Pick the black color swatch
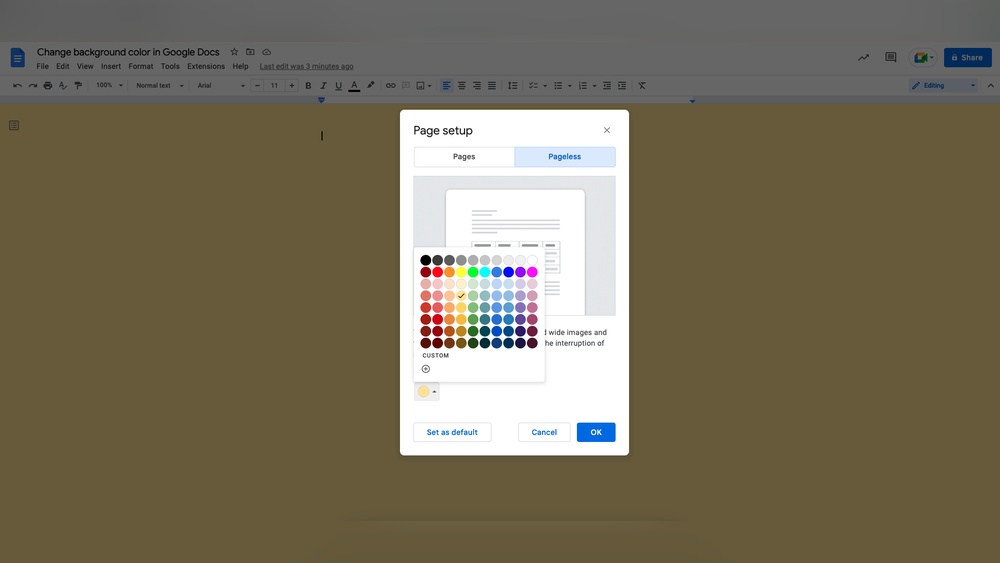The height and width of the screenshot is (563, 1000). click(426, 260)
